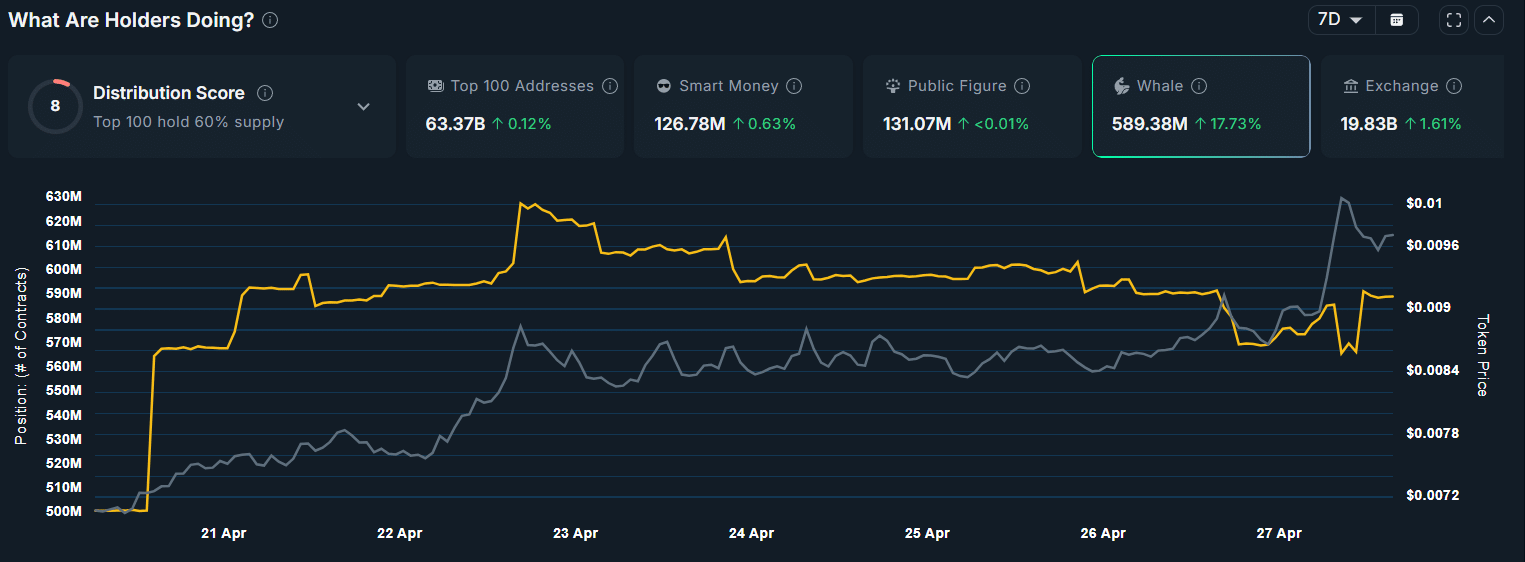This screenshot has height=562, width=1525.
Task: Enter fullscreen chart view
Action: 1454,20
